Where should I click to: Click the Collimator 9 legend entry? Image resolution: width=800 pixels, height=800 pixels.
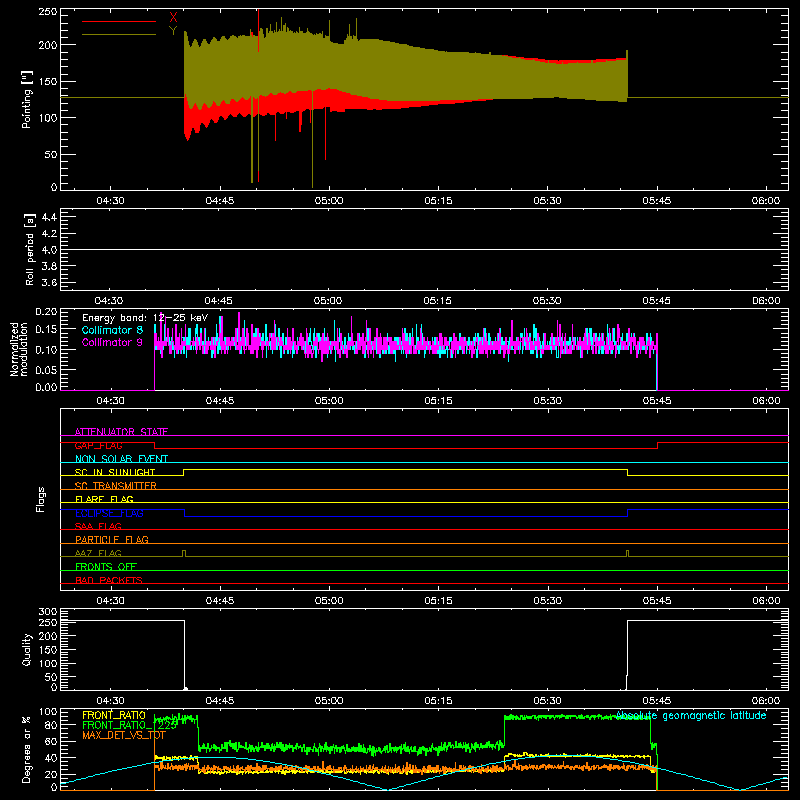(x=112, y=342)
